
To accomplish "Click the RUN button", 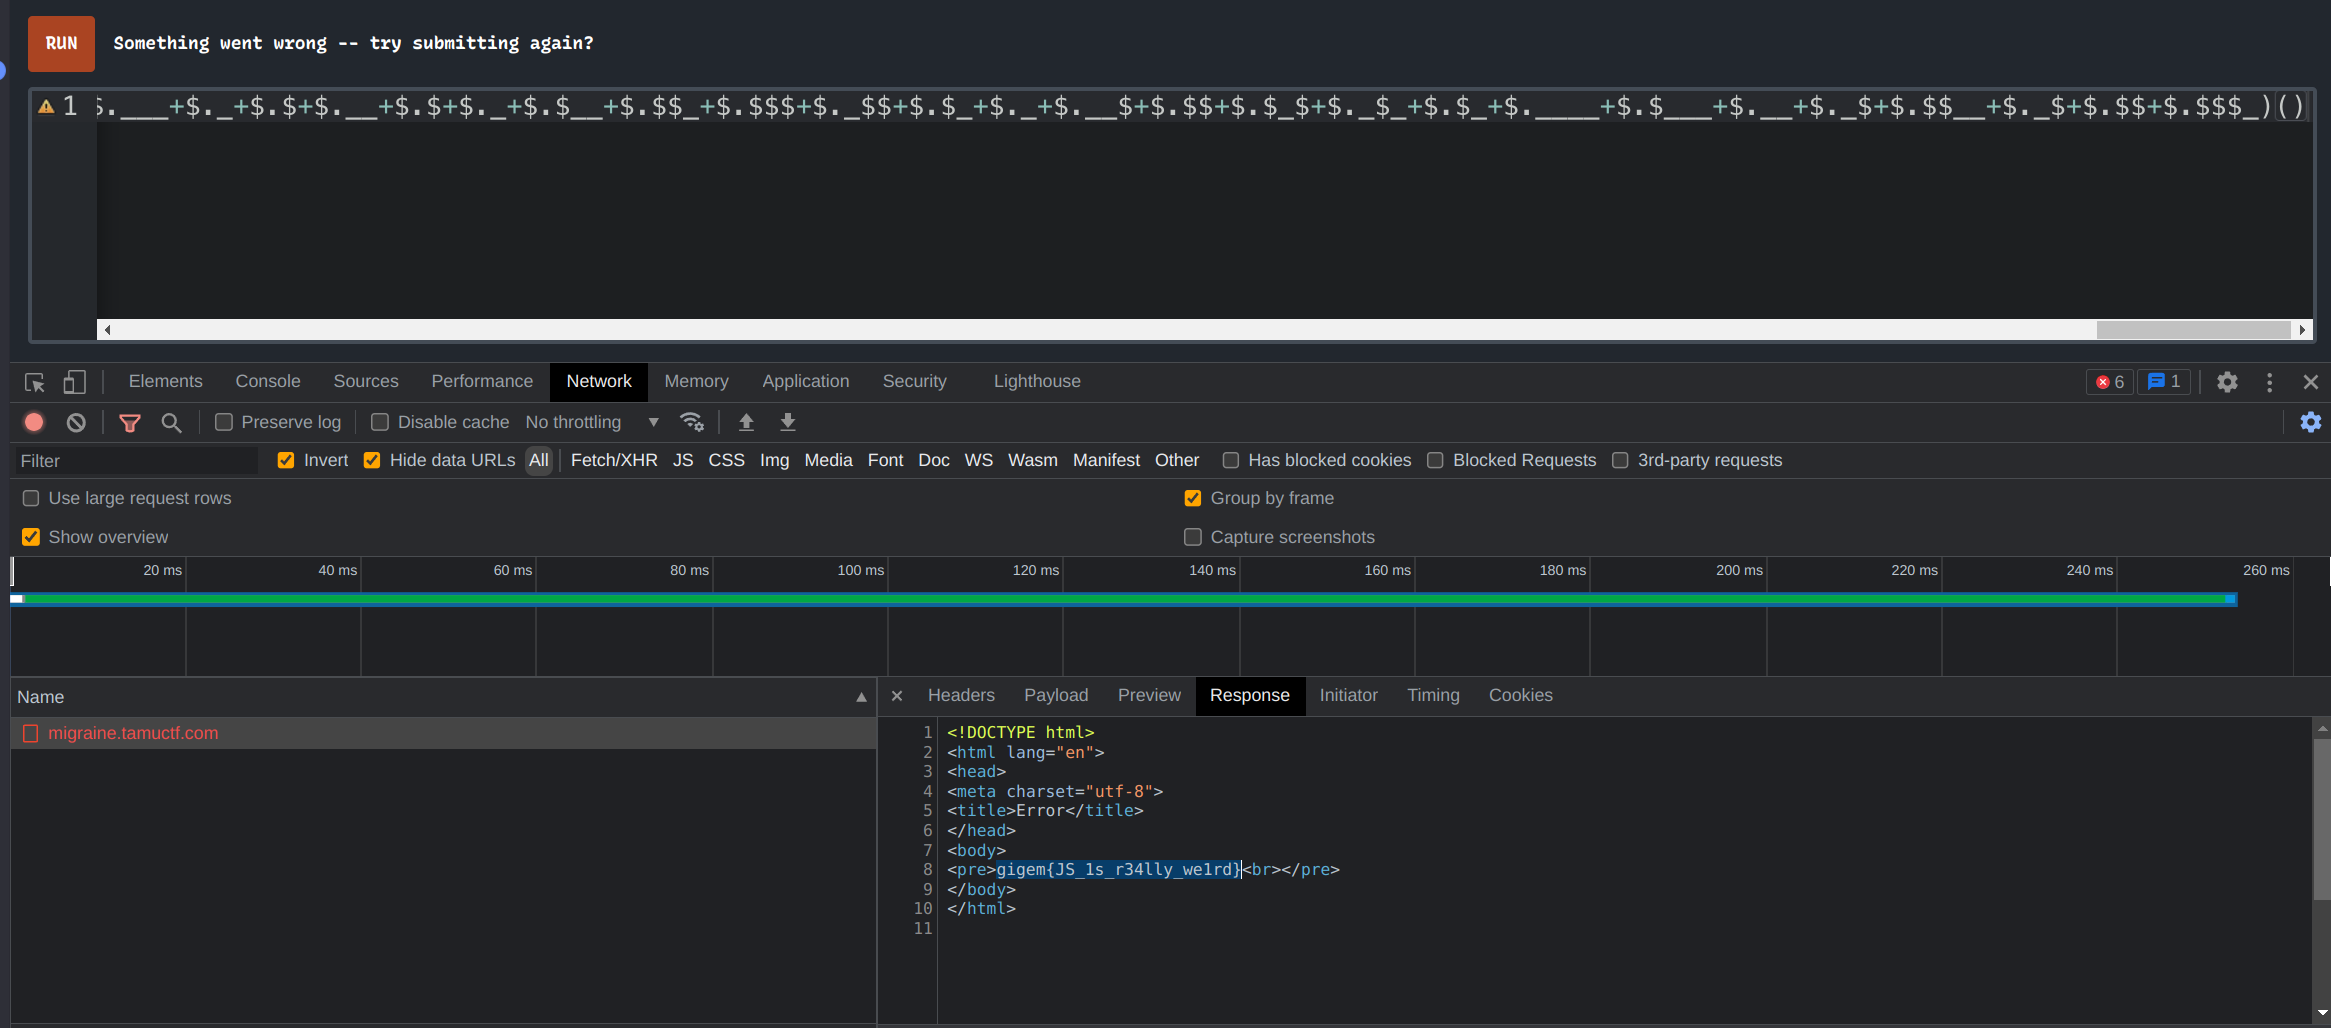I will (x=61, y=43).
